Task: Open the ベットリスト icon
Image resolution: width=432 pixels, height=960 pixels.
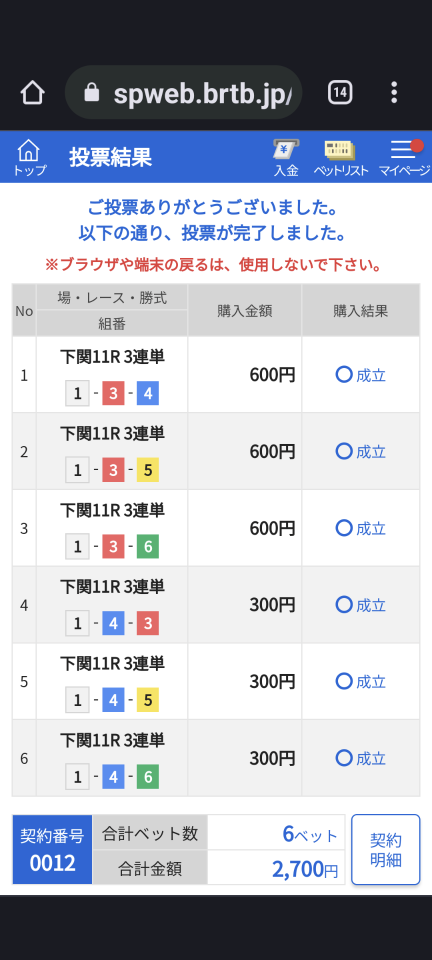Action: click(x=341, y=157)
